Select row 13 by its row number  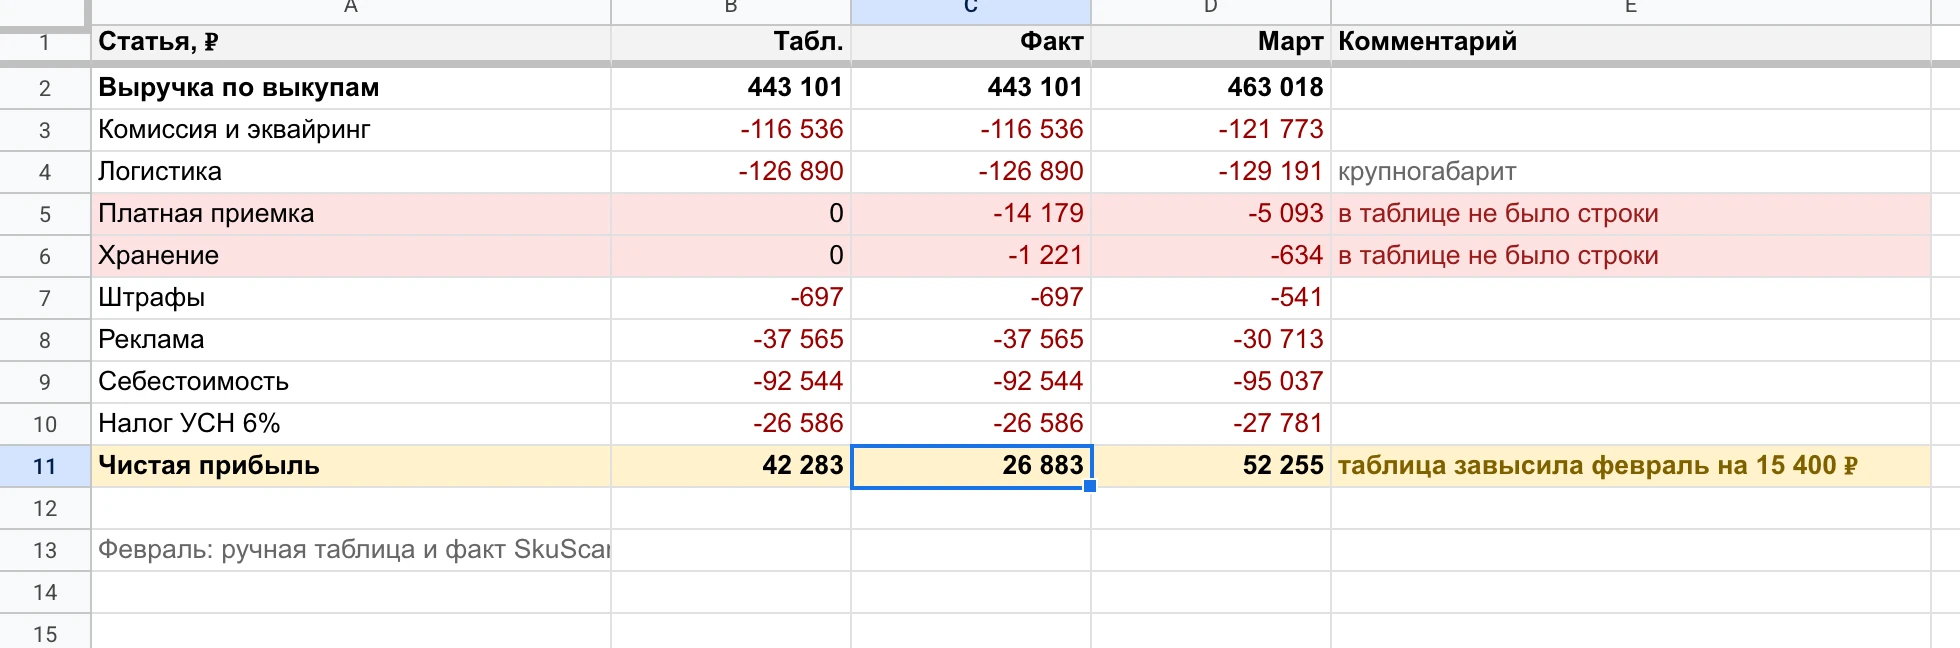[45, 550]
